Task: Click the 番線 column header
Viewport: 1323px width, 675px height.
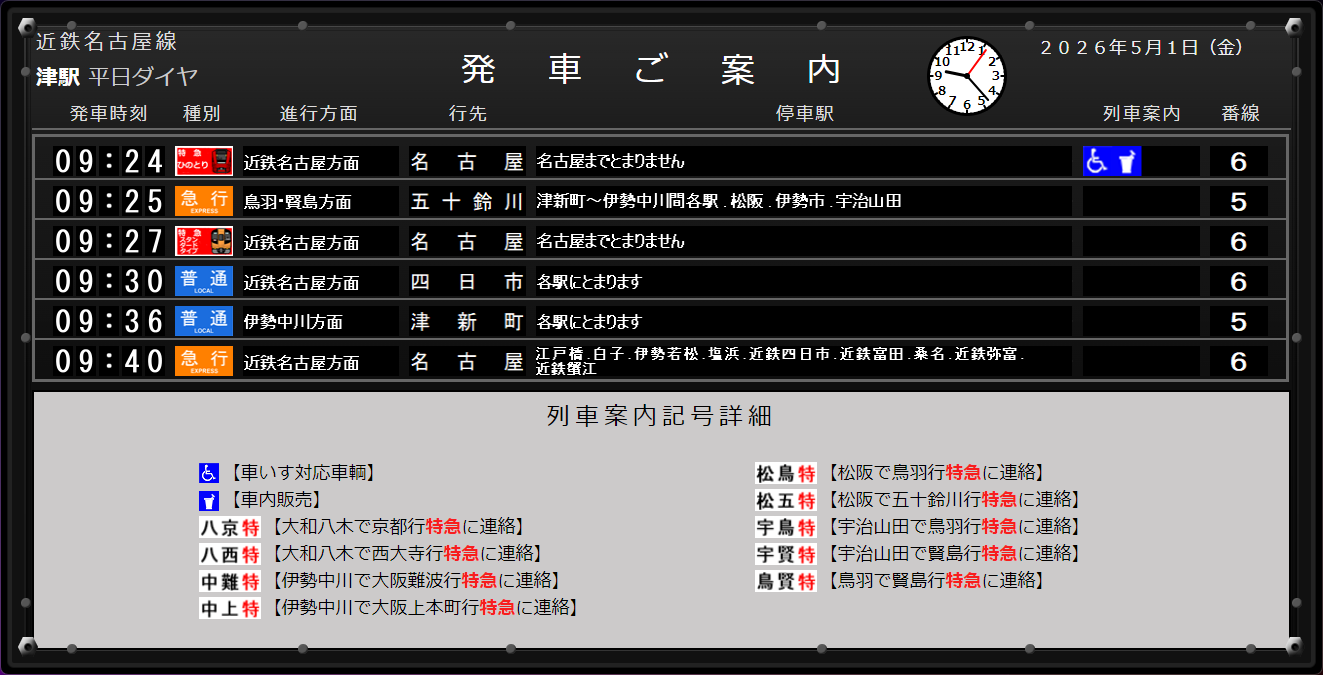Action: tap(1240, 113)
